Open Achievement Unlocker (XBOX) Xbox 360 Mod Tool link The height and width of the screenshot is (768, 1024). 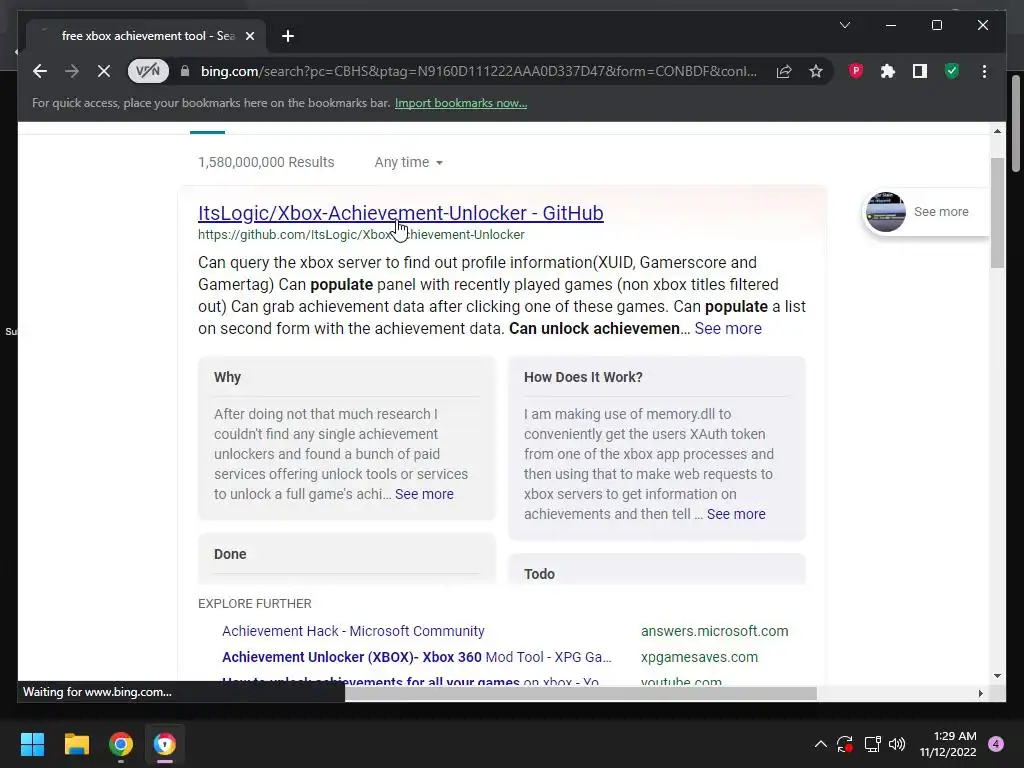point(417,657)
